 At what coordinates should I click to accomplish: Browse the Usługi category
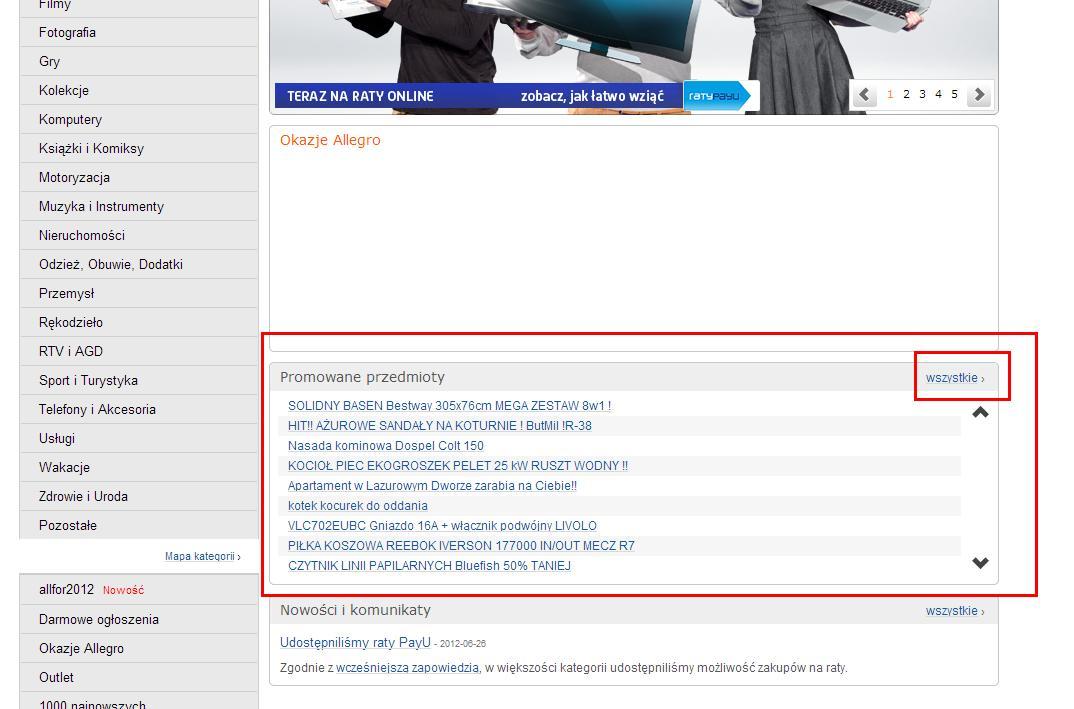tap(139, 438)
